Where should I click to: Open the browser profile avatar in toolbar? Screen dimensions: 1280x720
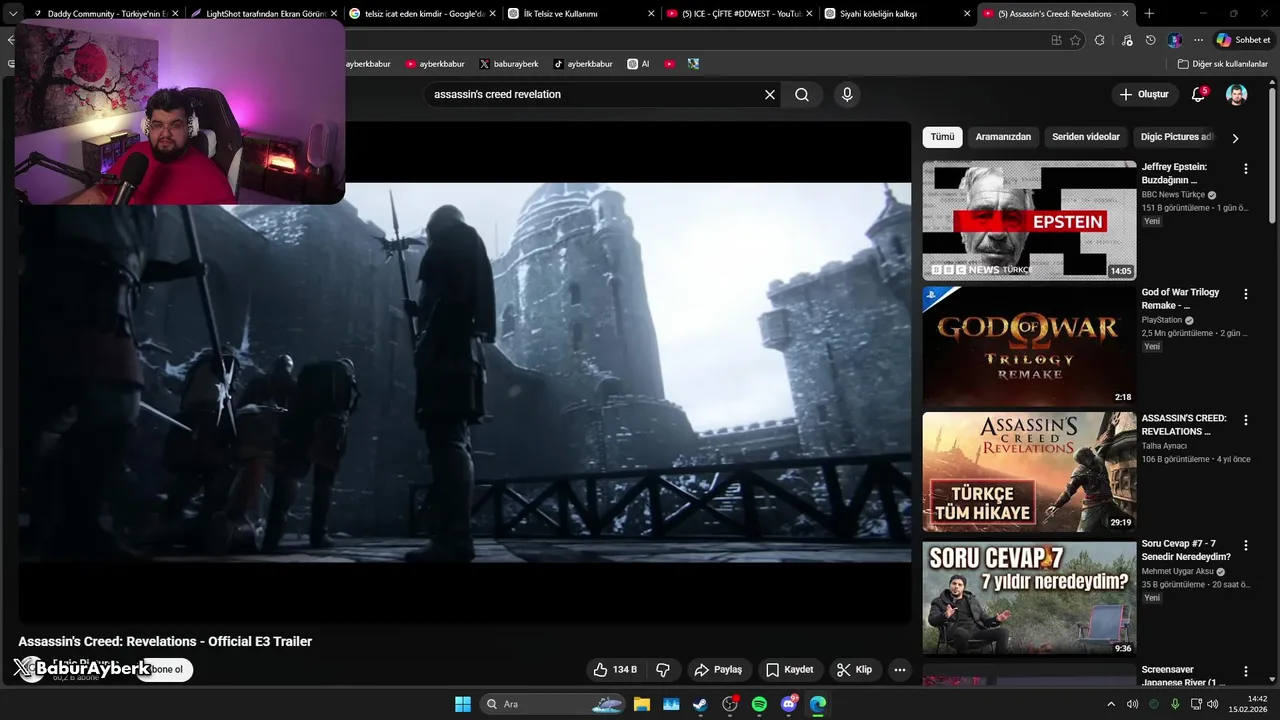(x=1175, y=40)
